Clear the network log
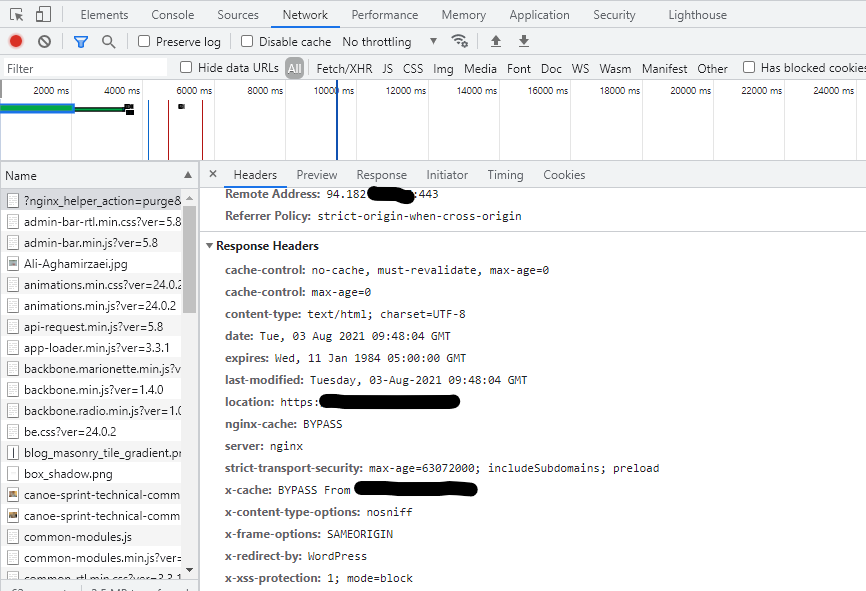Viewport: 866px width, 591px height. pyautogui.click(x=44, y=41)
